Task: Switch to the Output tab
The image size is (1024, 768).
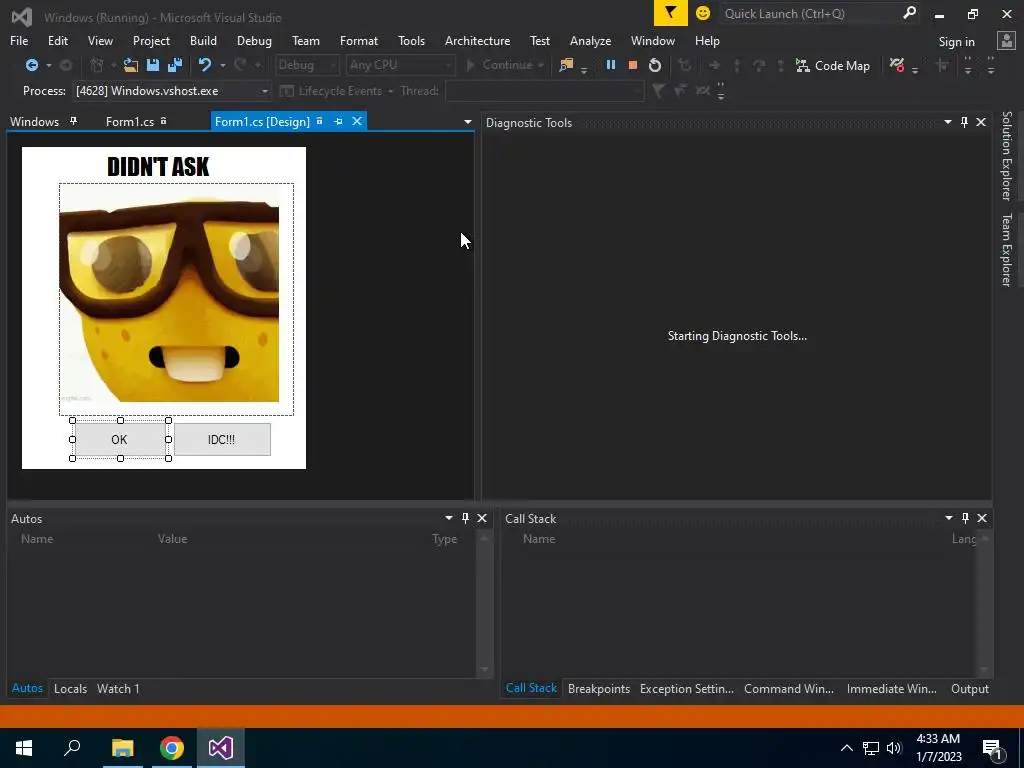Action: coord(970,688)
